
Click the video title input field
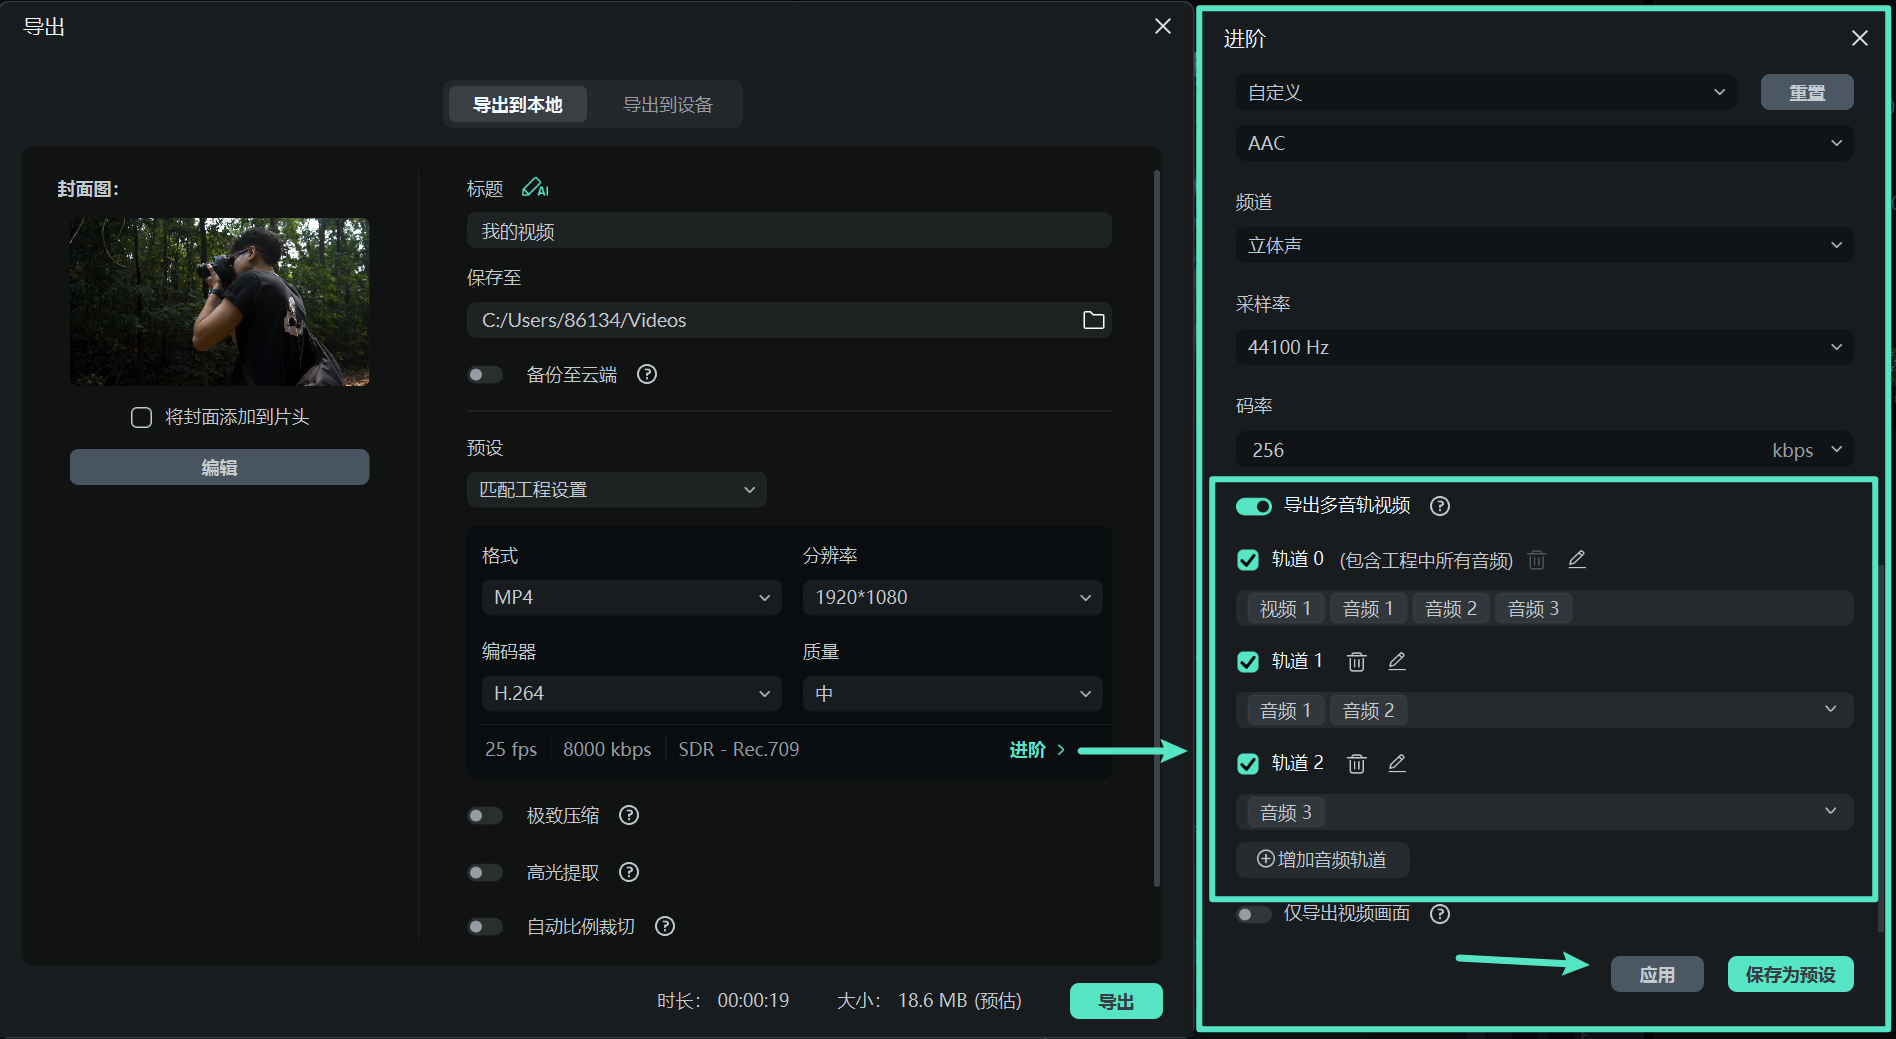point(788,230)
